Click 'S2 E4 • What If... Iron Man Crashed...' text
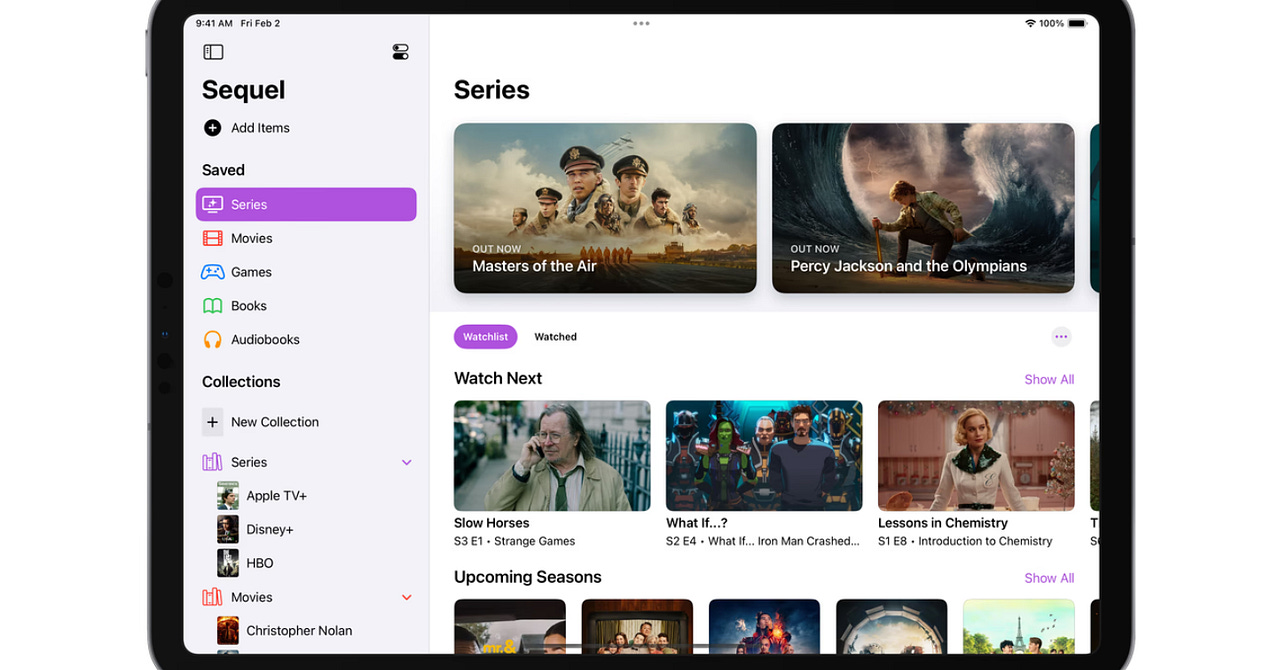Viewport: 1280px width, 670px height. [x=763, y=541]
